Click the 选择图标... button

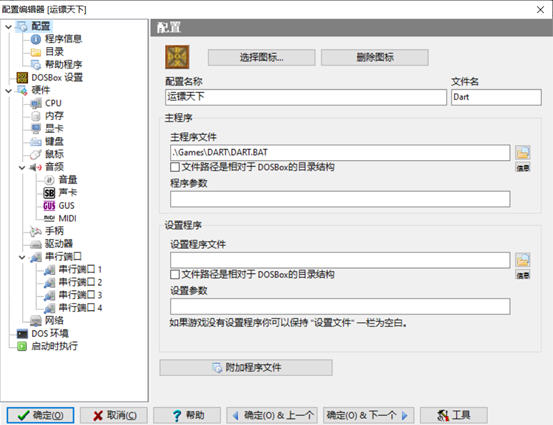coord(261,57)
